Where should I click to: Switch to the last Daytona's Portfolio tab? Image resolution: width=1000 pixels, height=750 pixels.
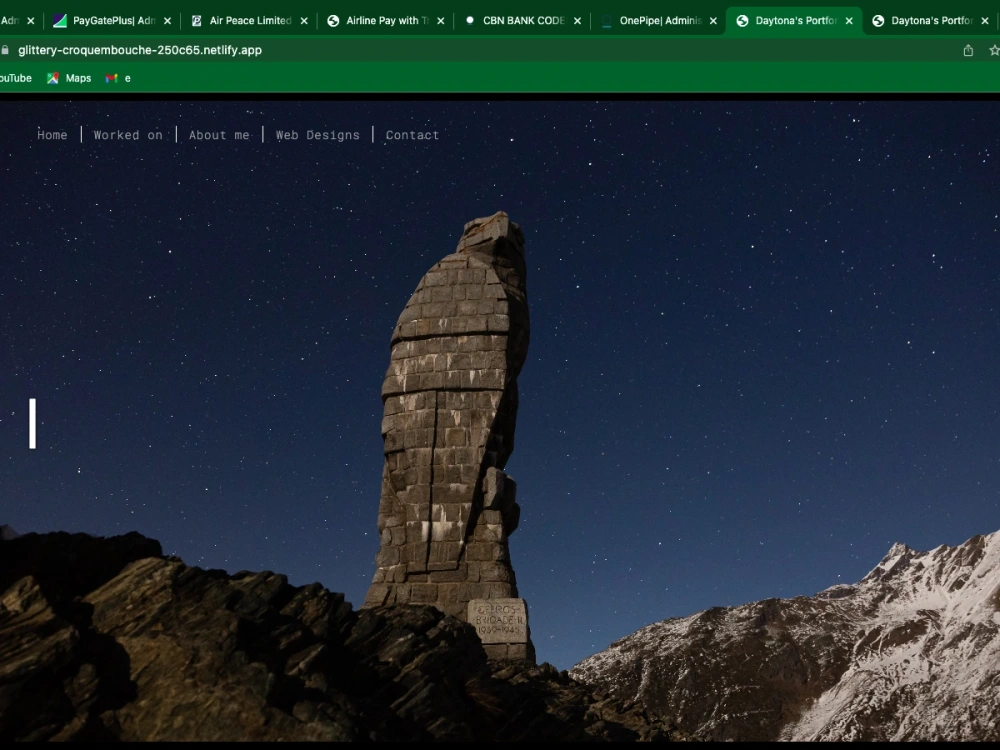930,20
